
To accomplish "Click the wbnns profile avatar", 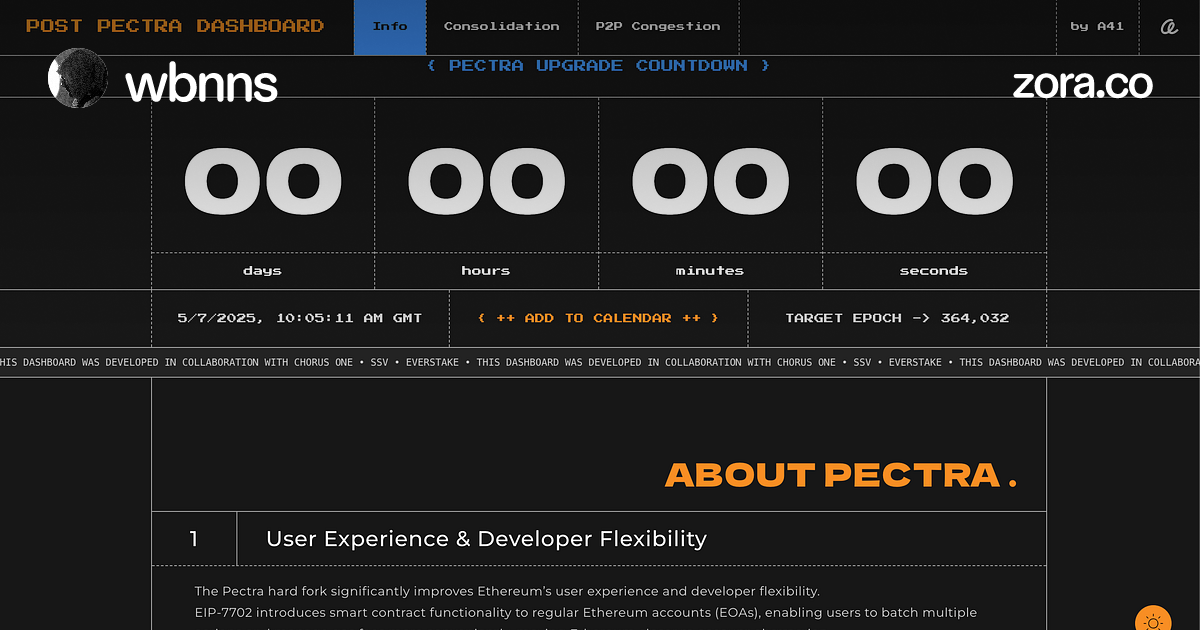I will click(78, 79).
